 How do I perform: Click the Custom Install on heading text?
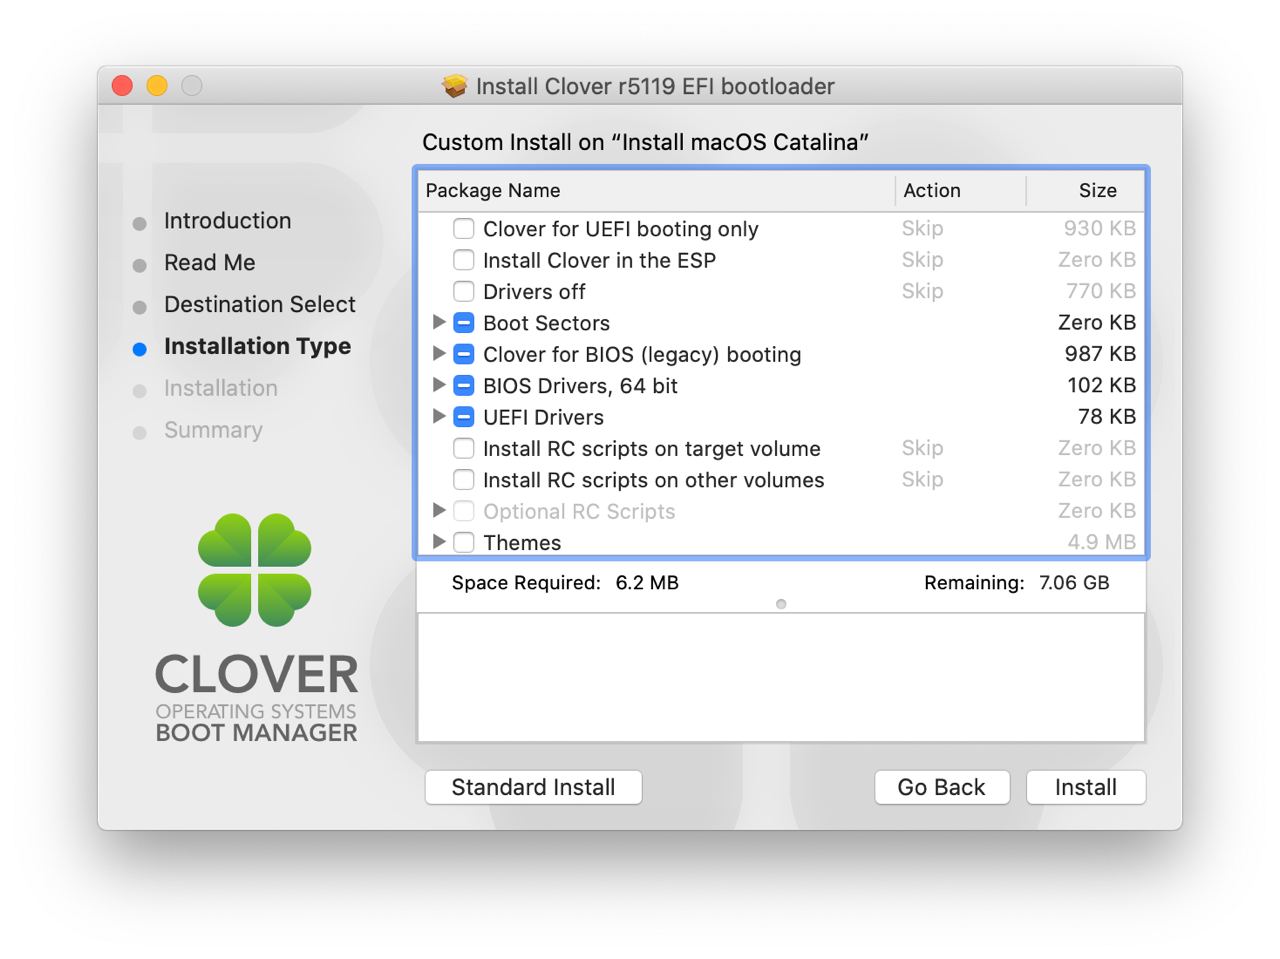coord(645,142)
